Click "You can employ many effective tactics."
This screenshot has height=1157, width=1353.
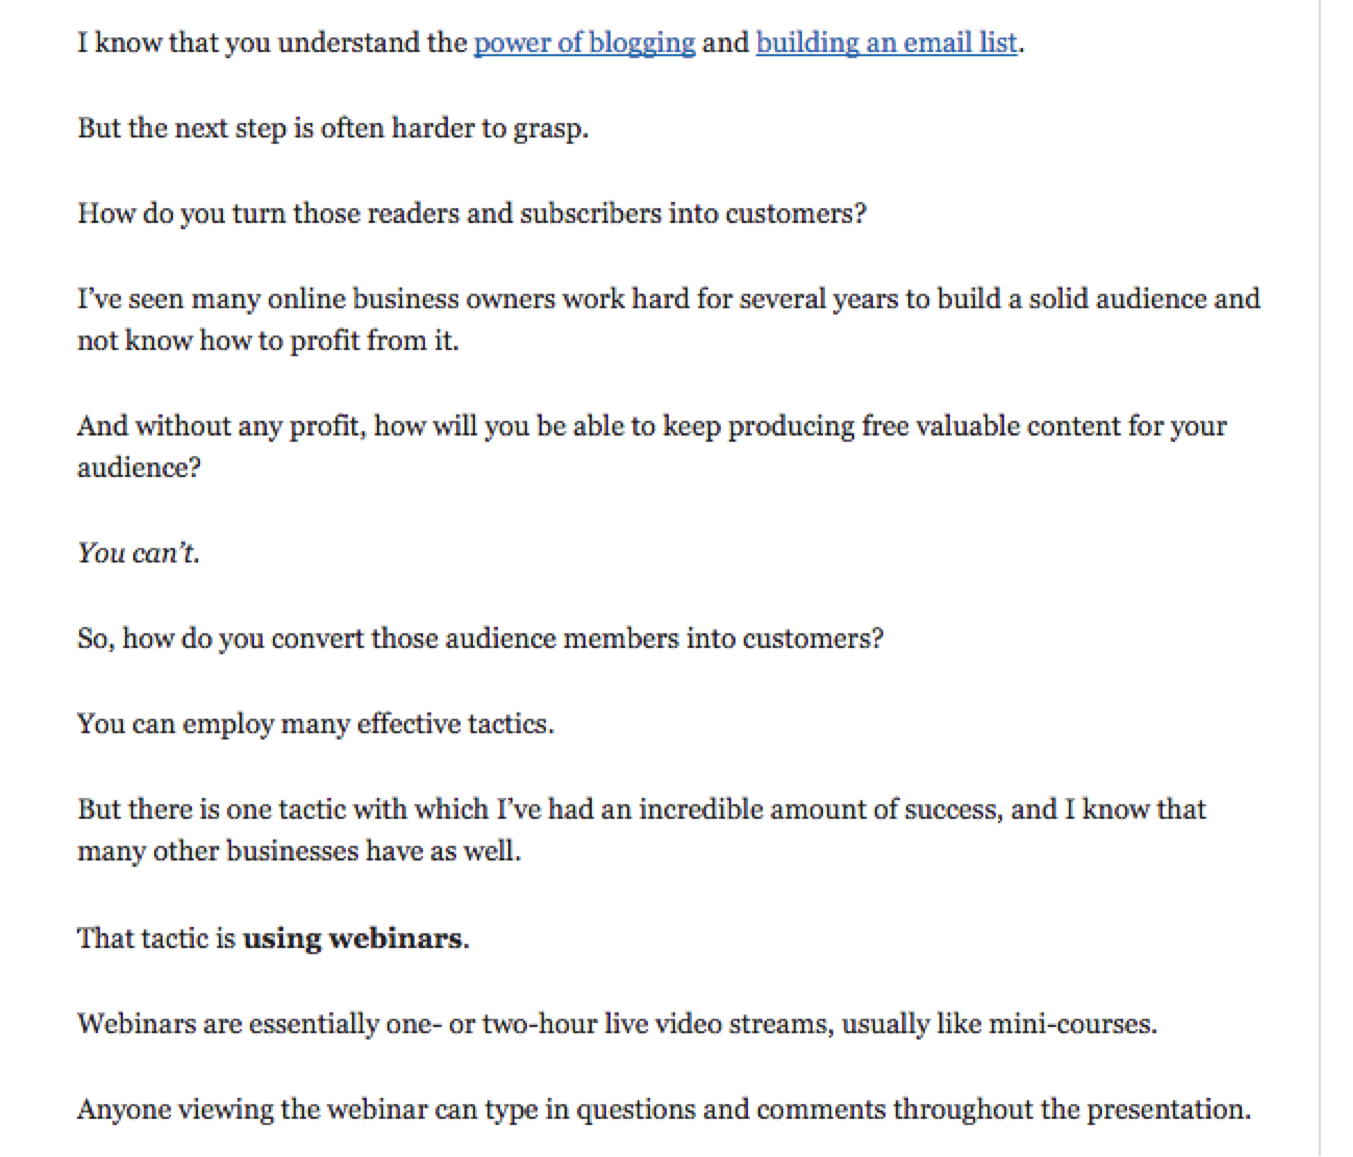[x=315, y=724]
